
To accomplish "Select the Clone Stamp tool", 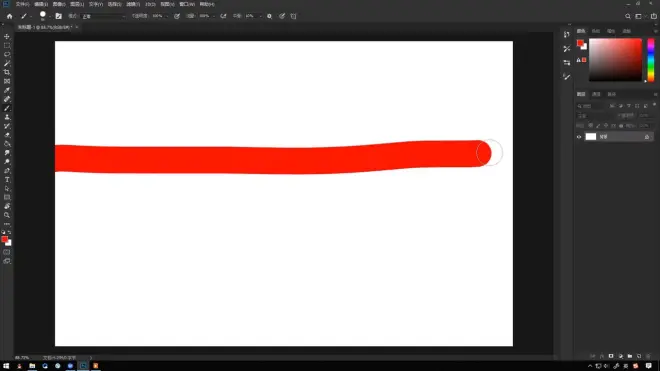I will pyautogui.click(x=7, y=117).
